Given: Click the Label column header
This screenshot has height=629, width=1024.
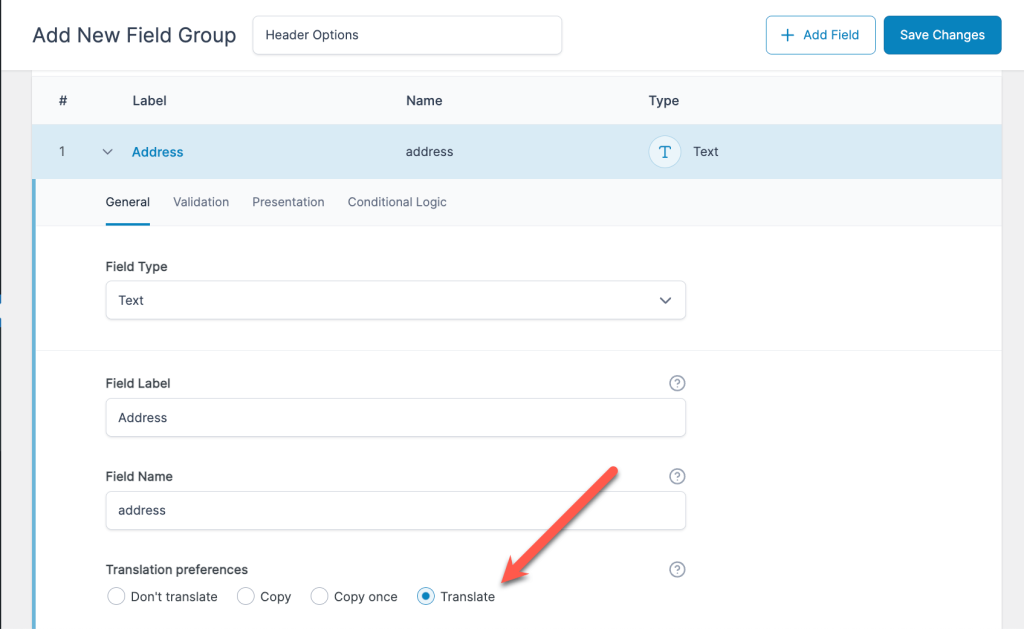Looking at the screenshot, I should pyautogui.click(x=149, y=101).
